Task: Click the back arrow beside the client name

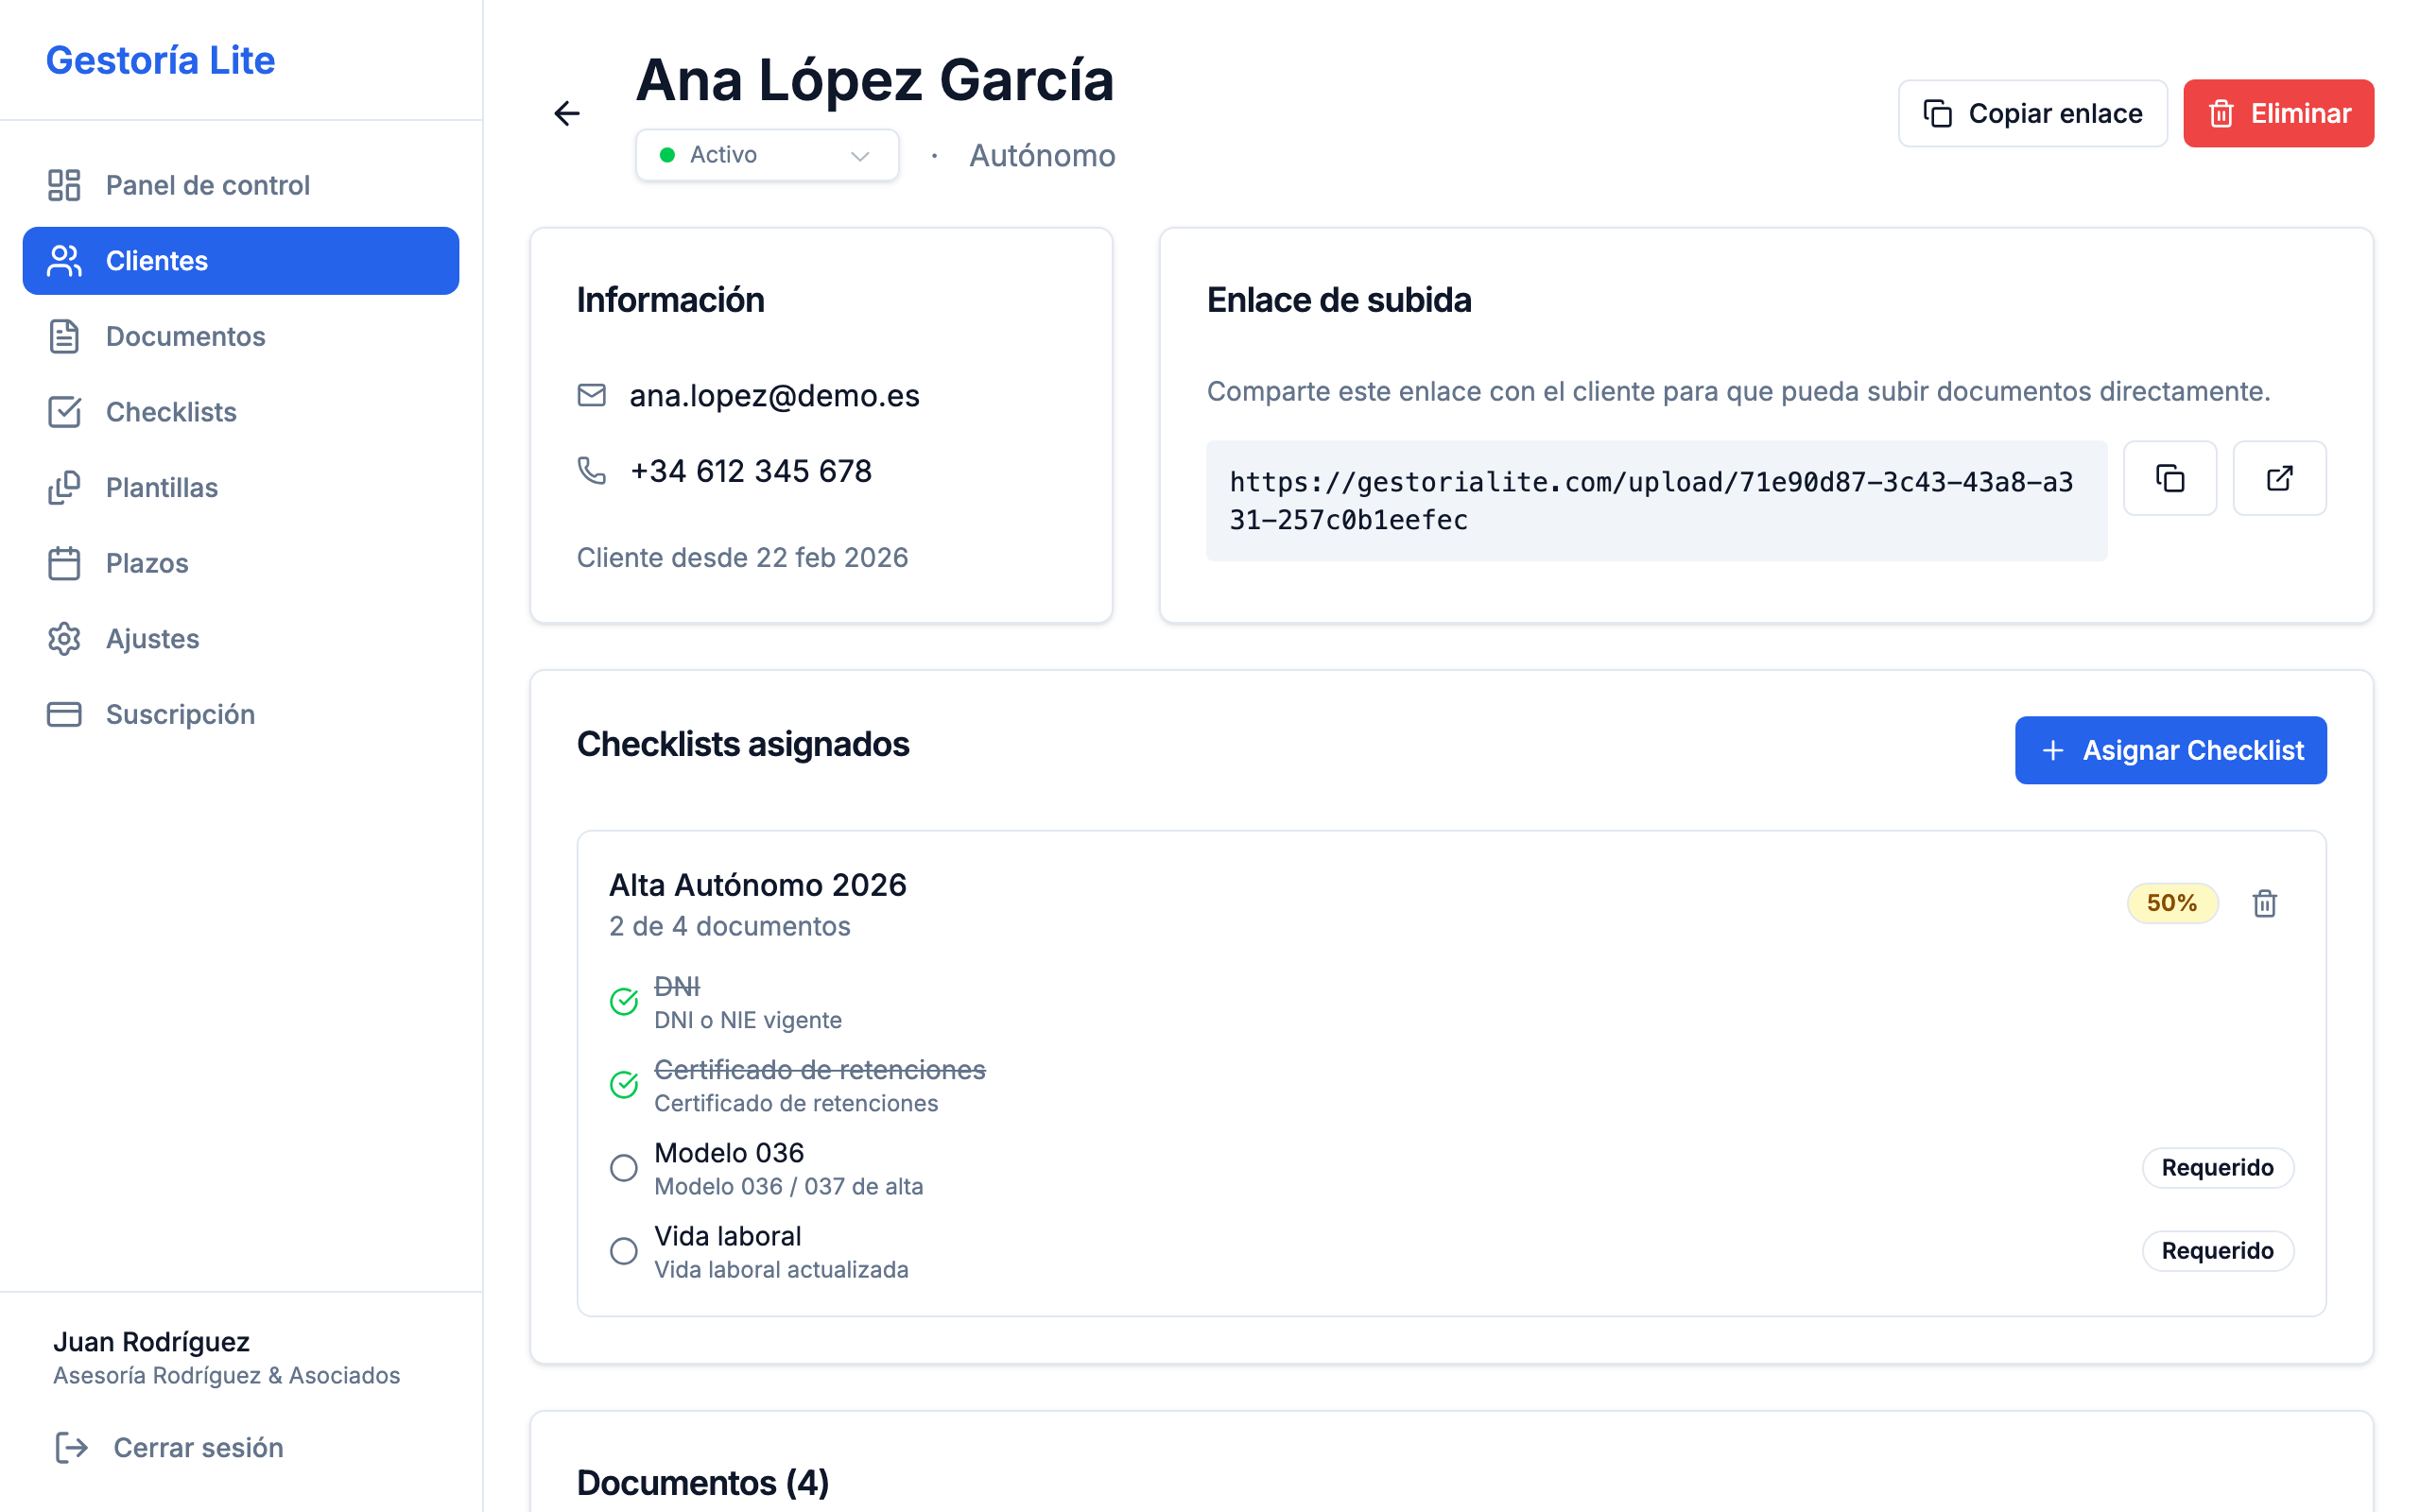Action: [x=567, y=113]
